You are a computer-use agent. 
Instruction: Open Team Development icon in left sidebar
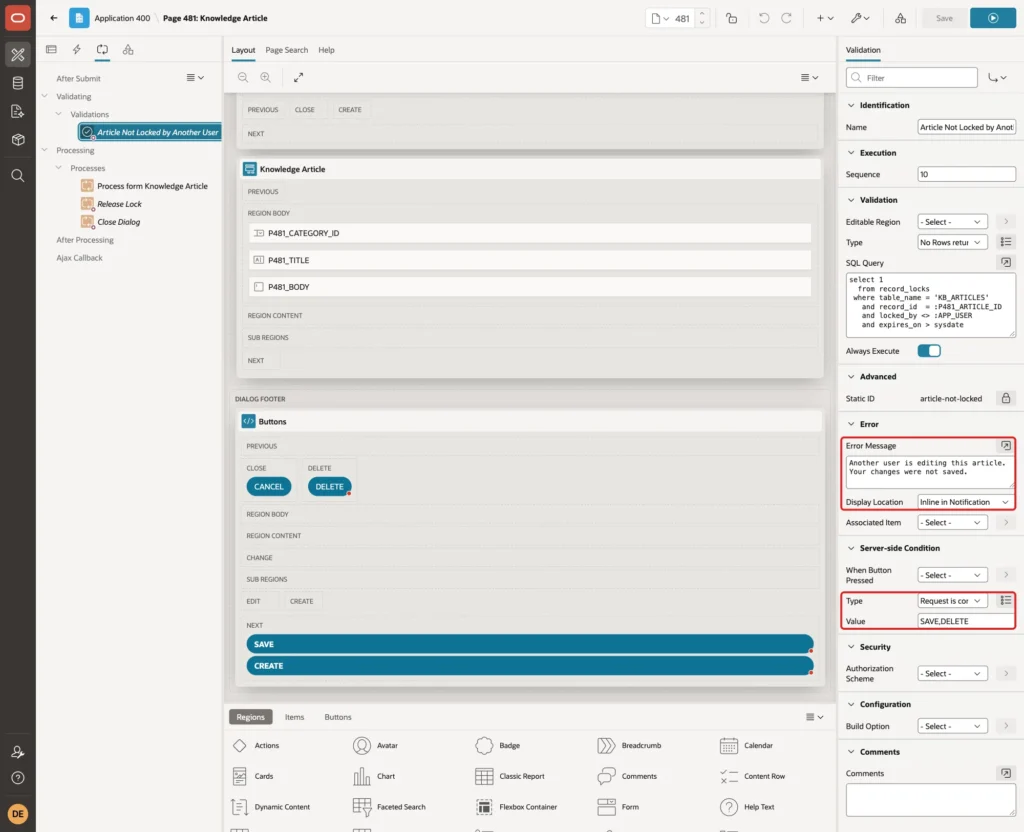18,112
